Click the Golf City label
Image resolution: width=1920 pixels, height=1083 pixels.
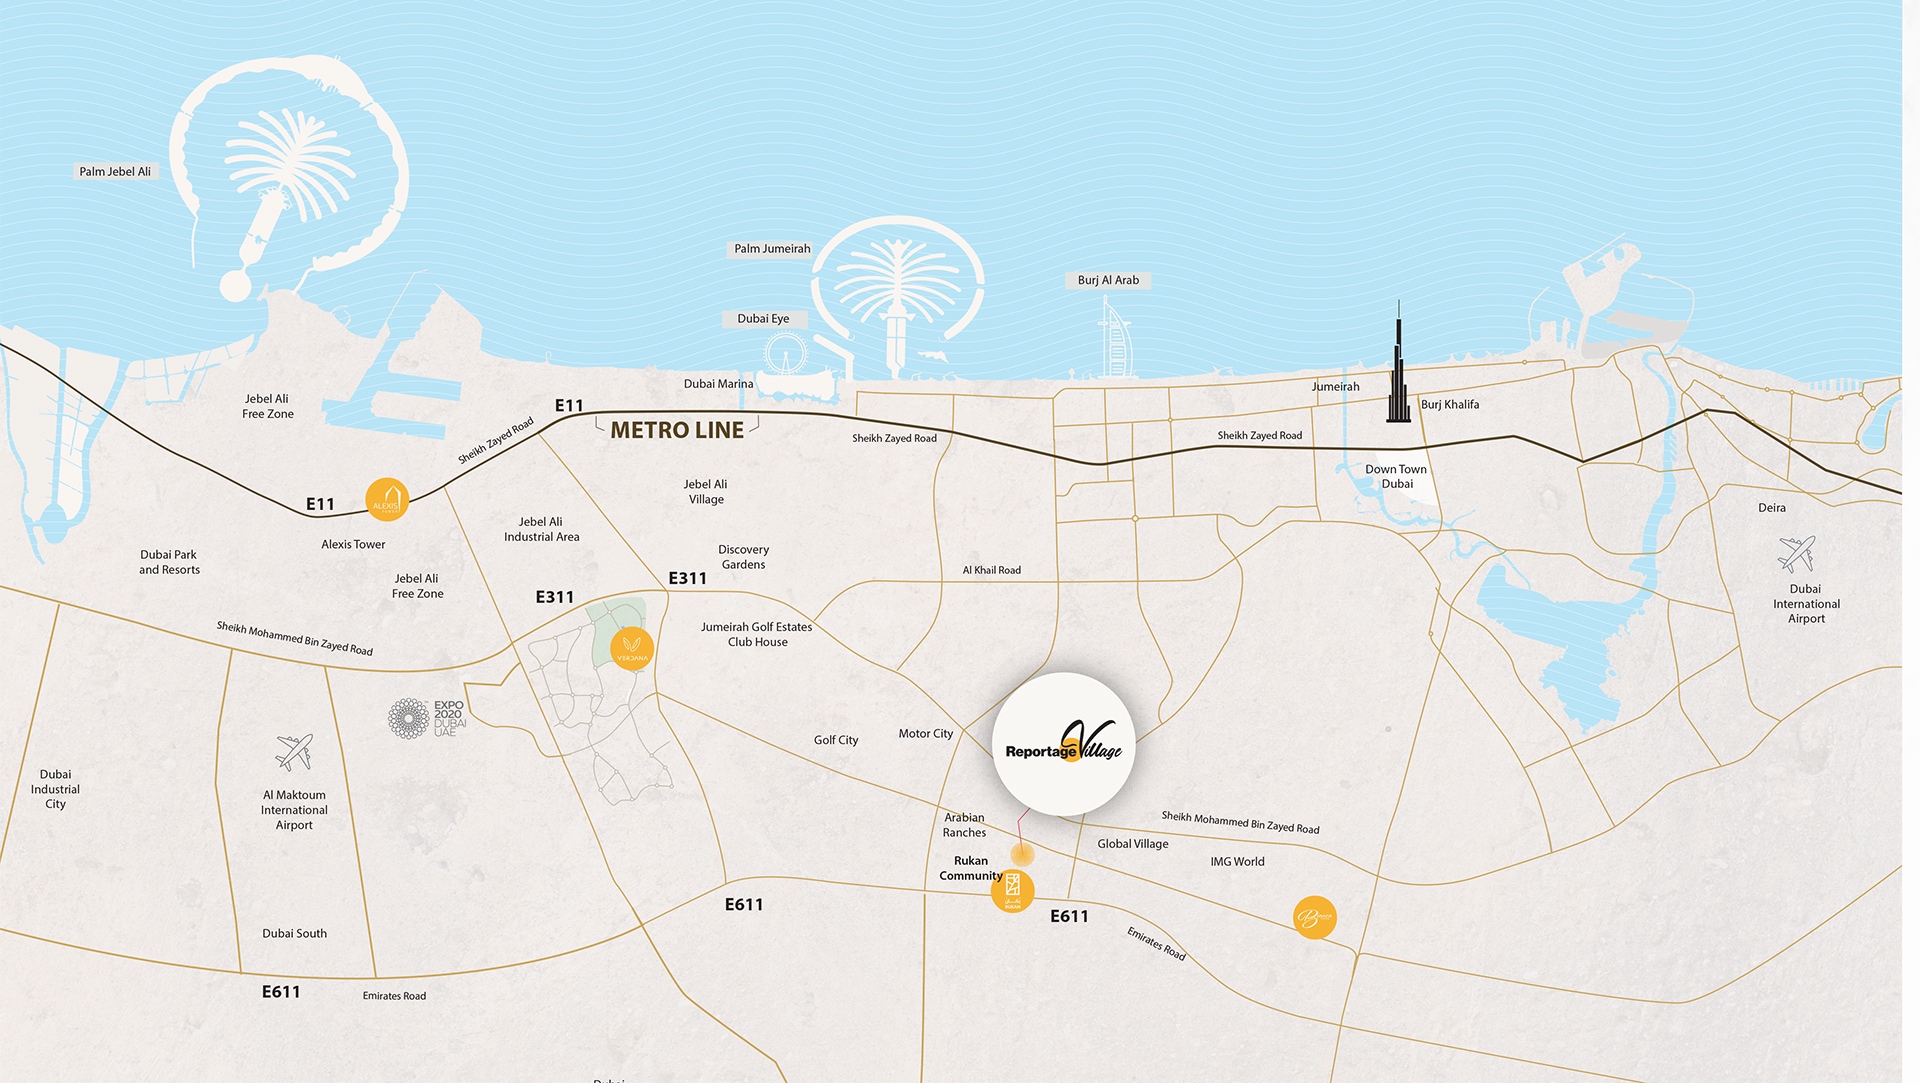[836, 740]
